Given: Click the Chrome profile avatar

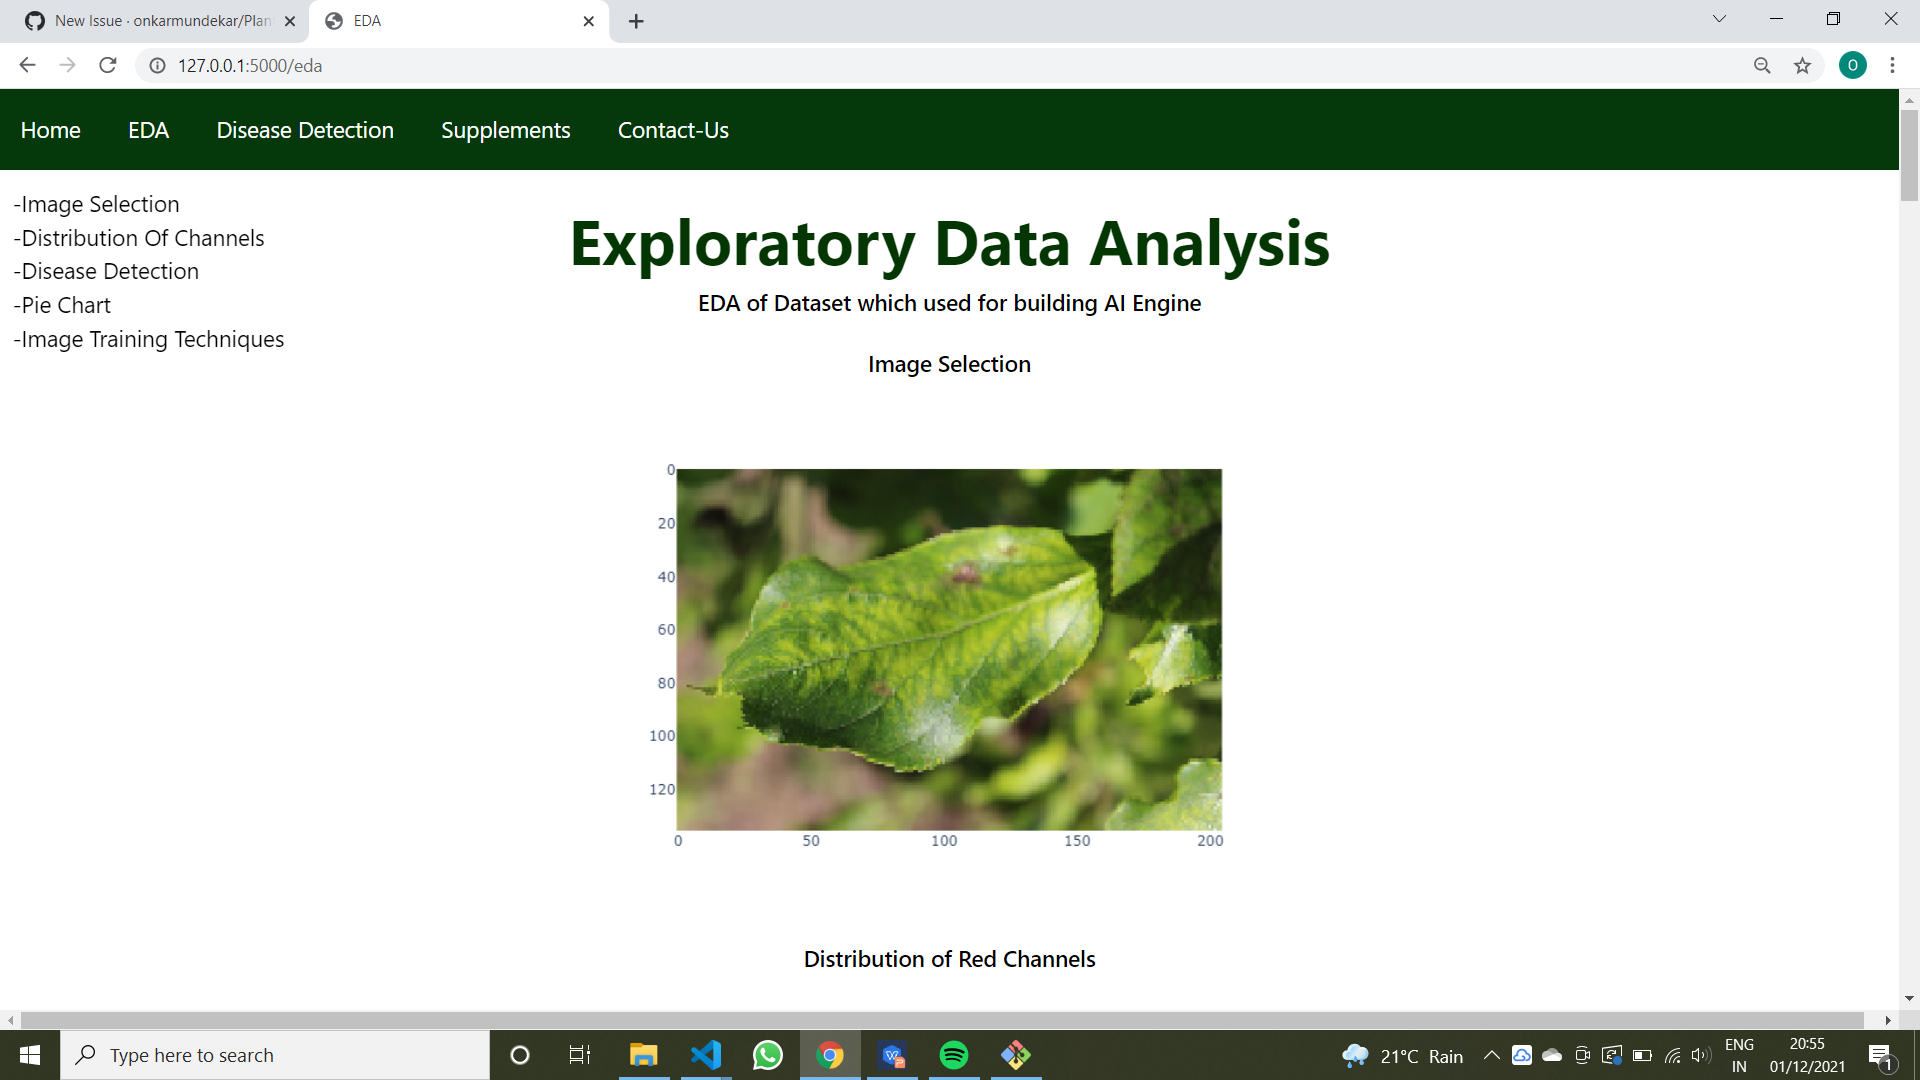Looking at the screenshot, I should [x=1854, y=65].
